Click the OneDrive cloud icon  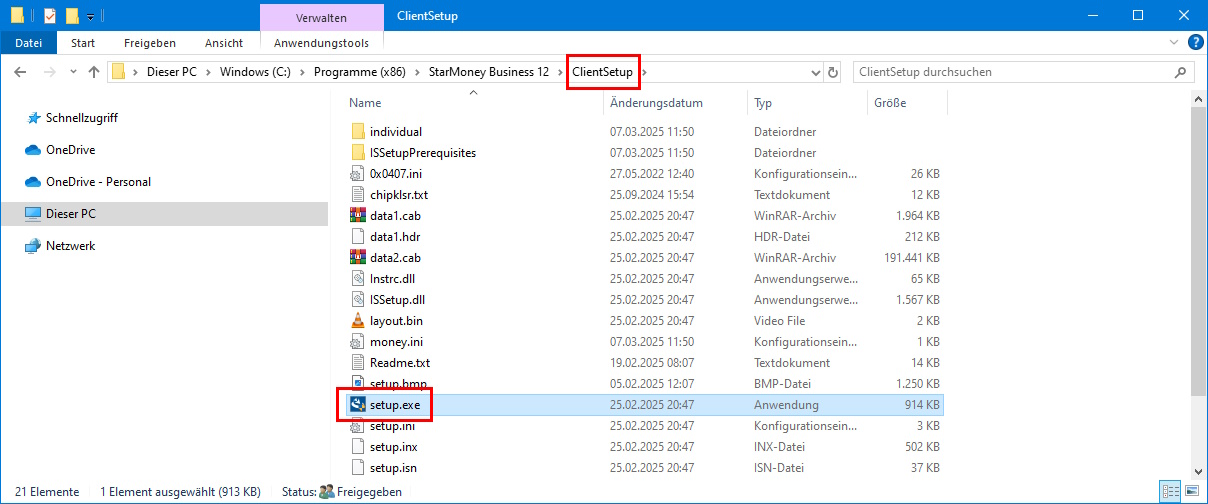33,150
